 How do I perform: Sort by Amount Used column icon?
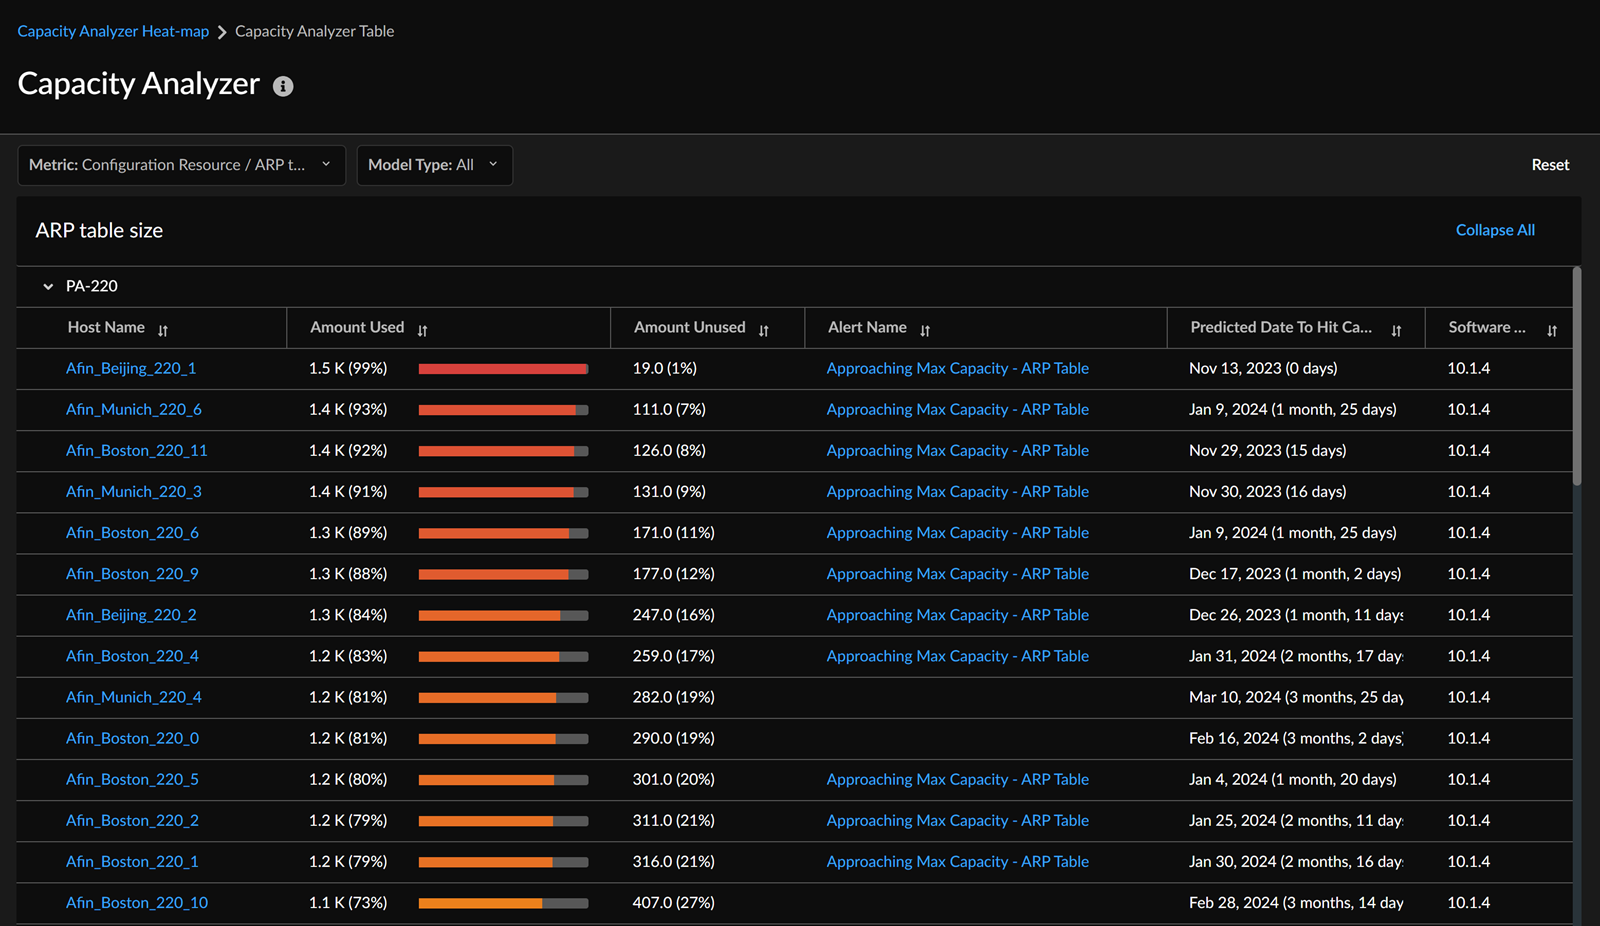[422, 330]
